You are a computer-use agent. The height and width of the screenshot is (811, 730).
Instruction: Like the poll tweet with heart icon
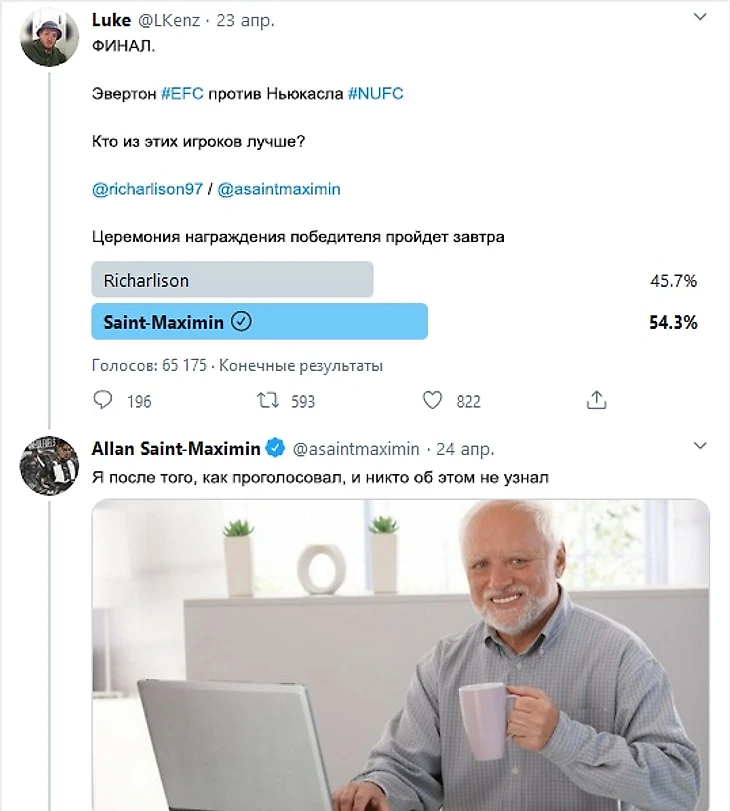[433, 400]
